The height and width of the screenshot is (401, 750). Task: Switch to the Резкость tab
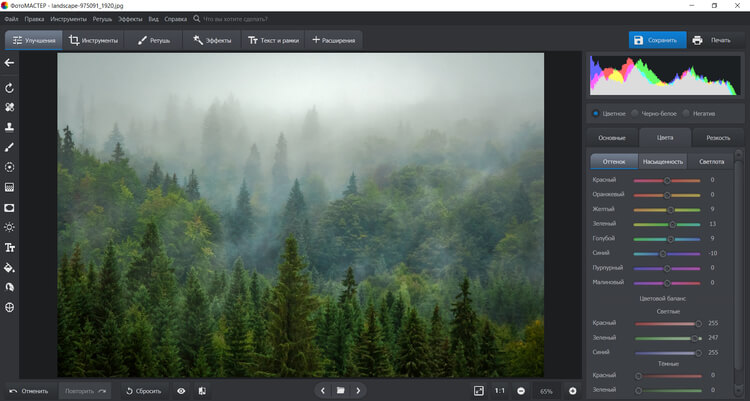(x=717, y=137)
